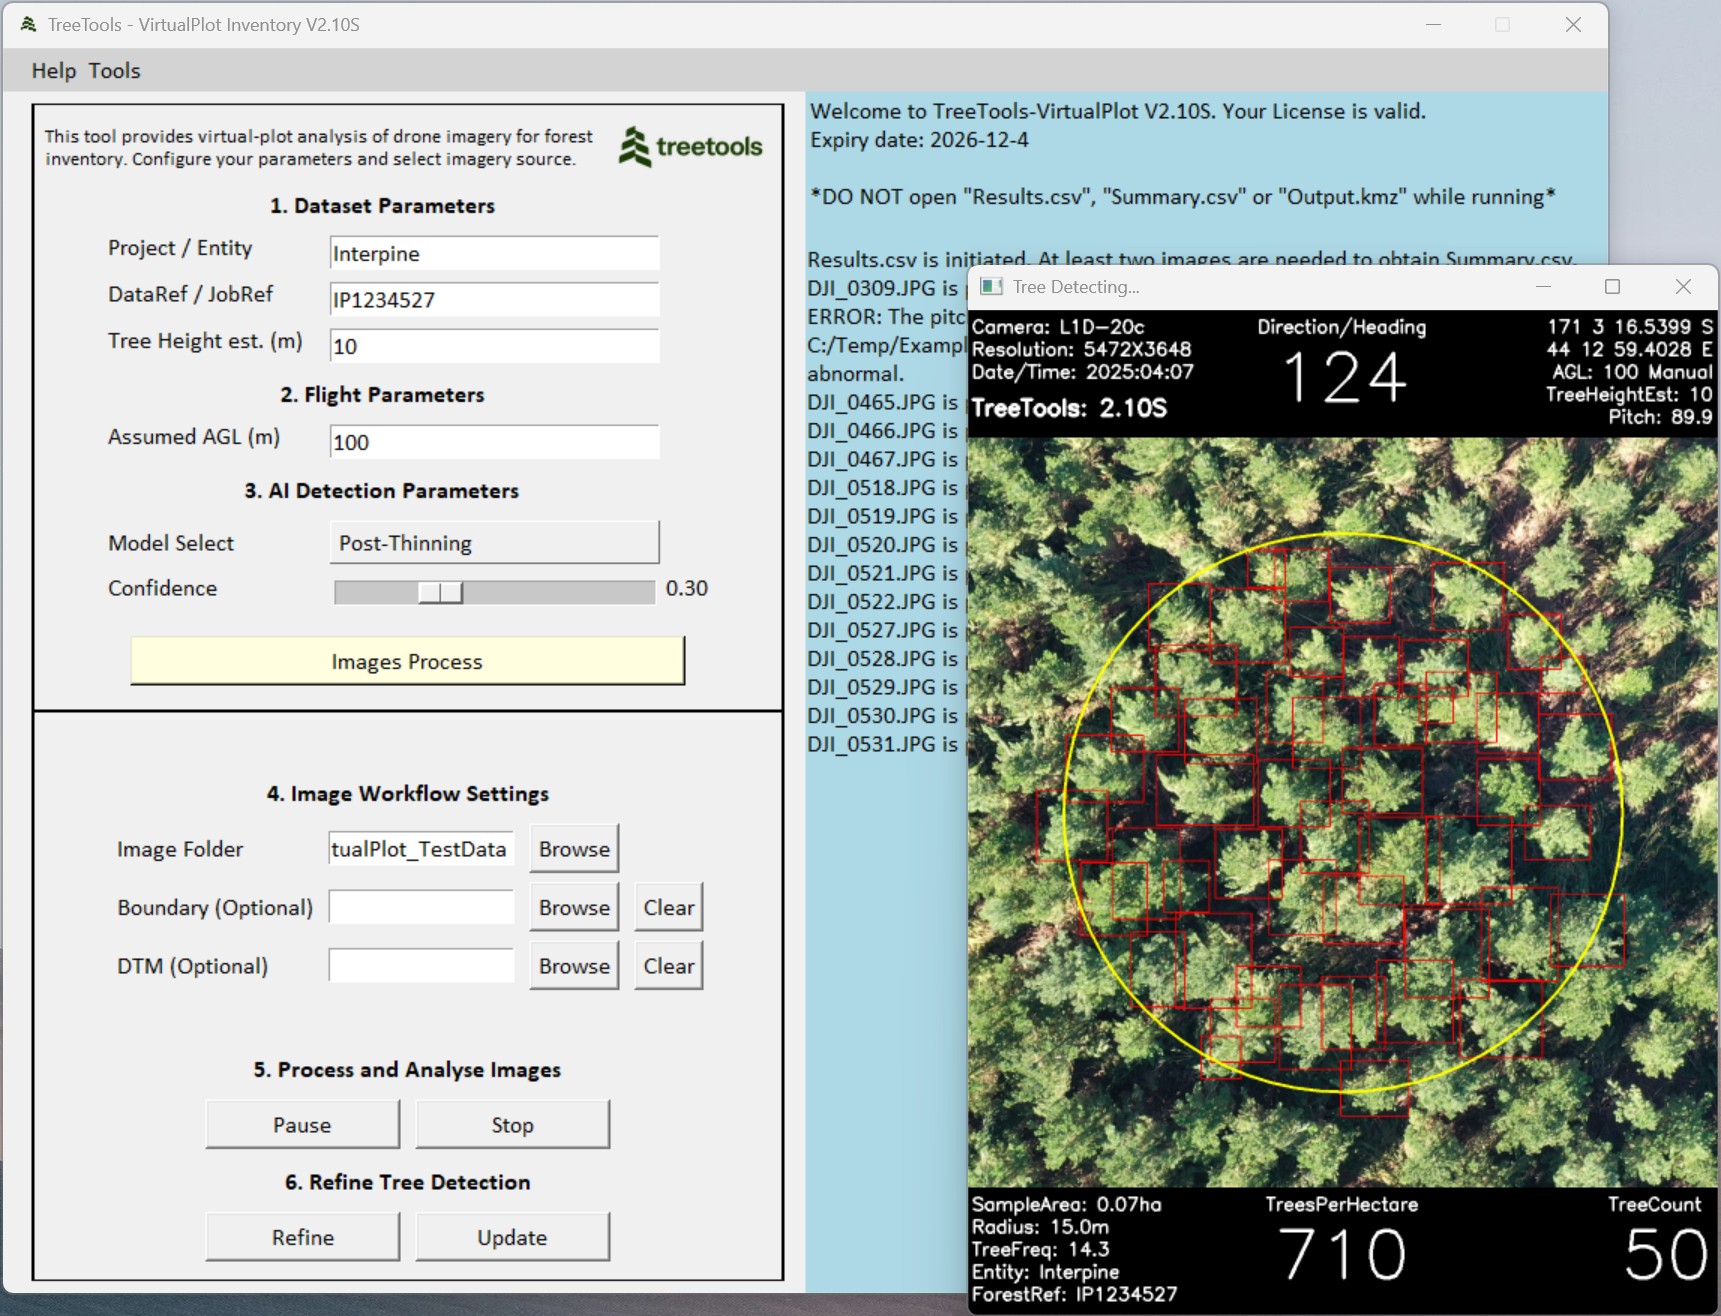Click the Refine tree detection button
This screenshot has width=1721, height=1316.
click(302, 1237)
